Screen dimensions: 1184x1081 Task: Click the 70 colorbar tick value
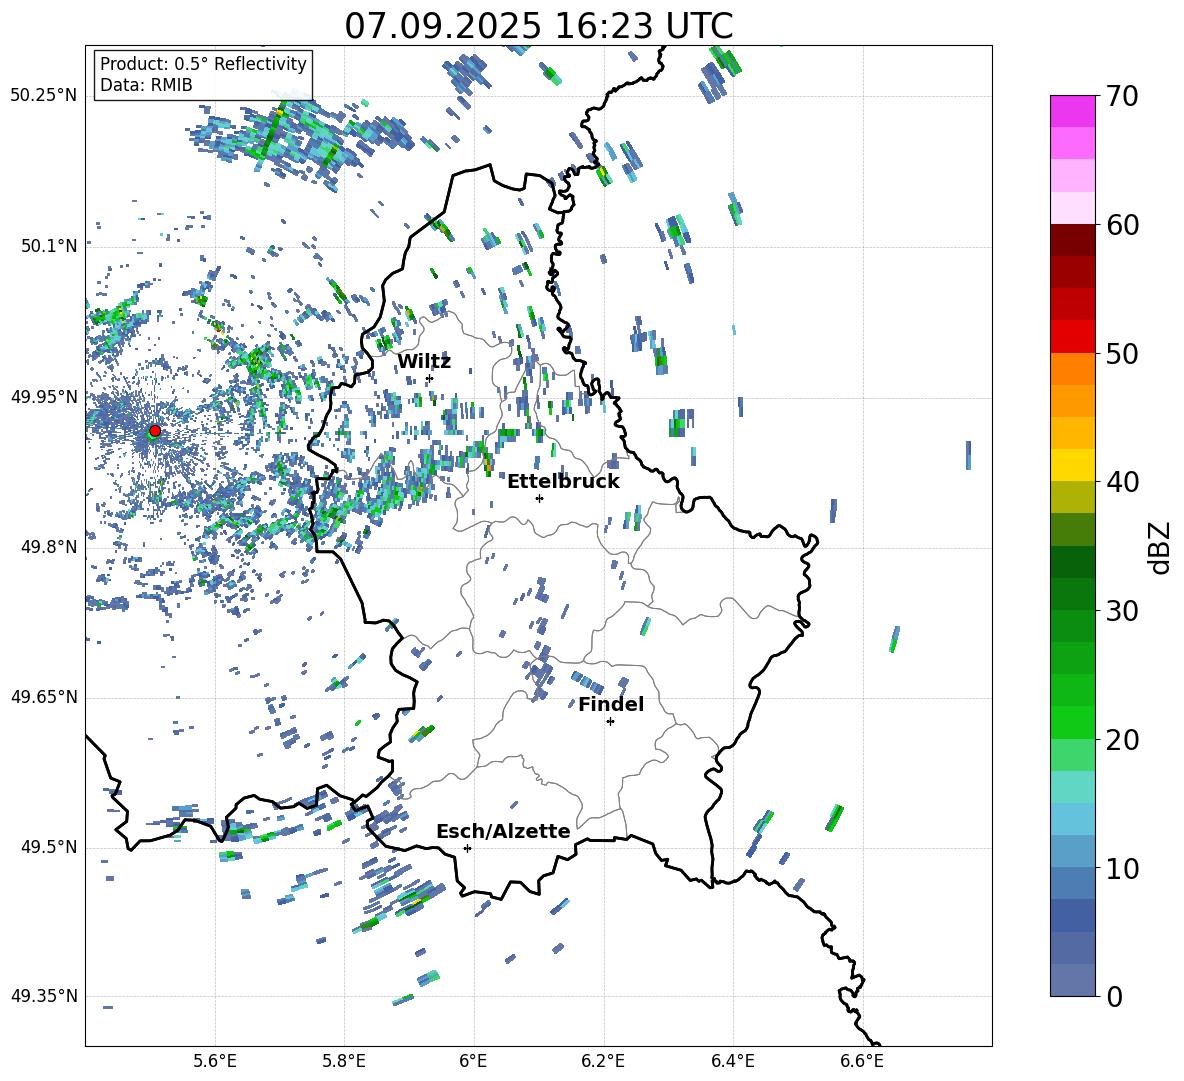pos(1122,97)
